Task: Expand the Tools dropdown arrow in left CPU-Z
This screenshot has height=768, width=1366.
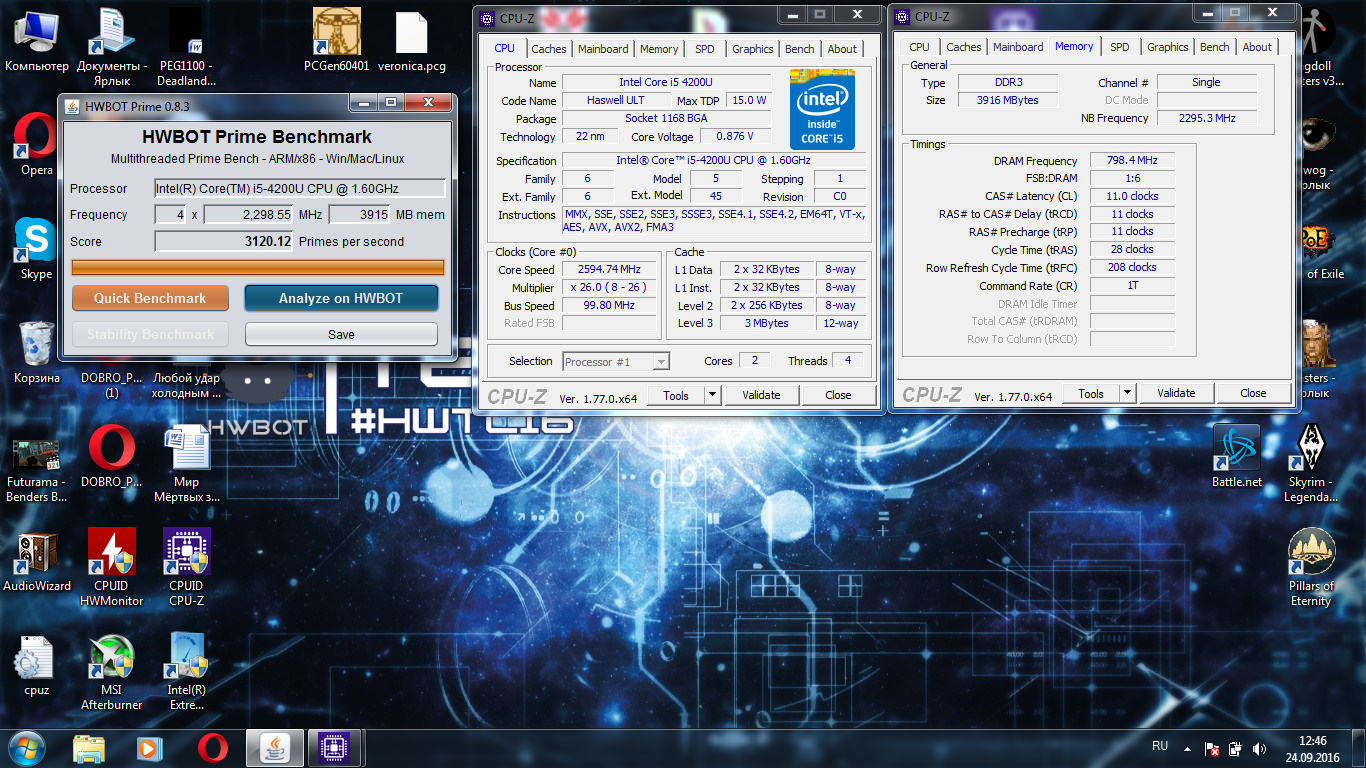Action: [x=712, y=395]
